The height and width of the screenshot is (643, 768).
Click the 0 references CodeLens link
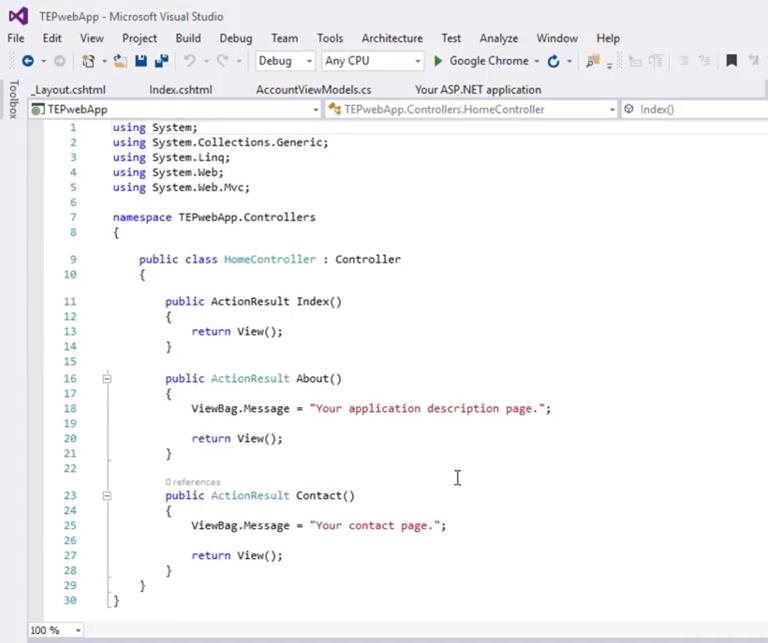pyautogui.click(x=192, y=482)
